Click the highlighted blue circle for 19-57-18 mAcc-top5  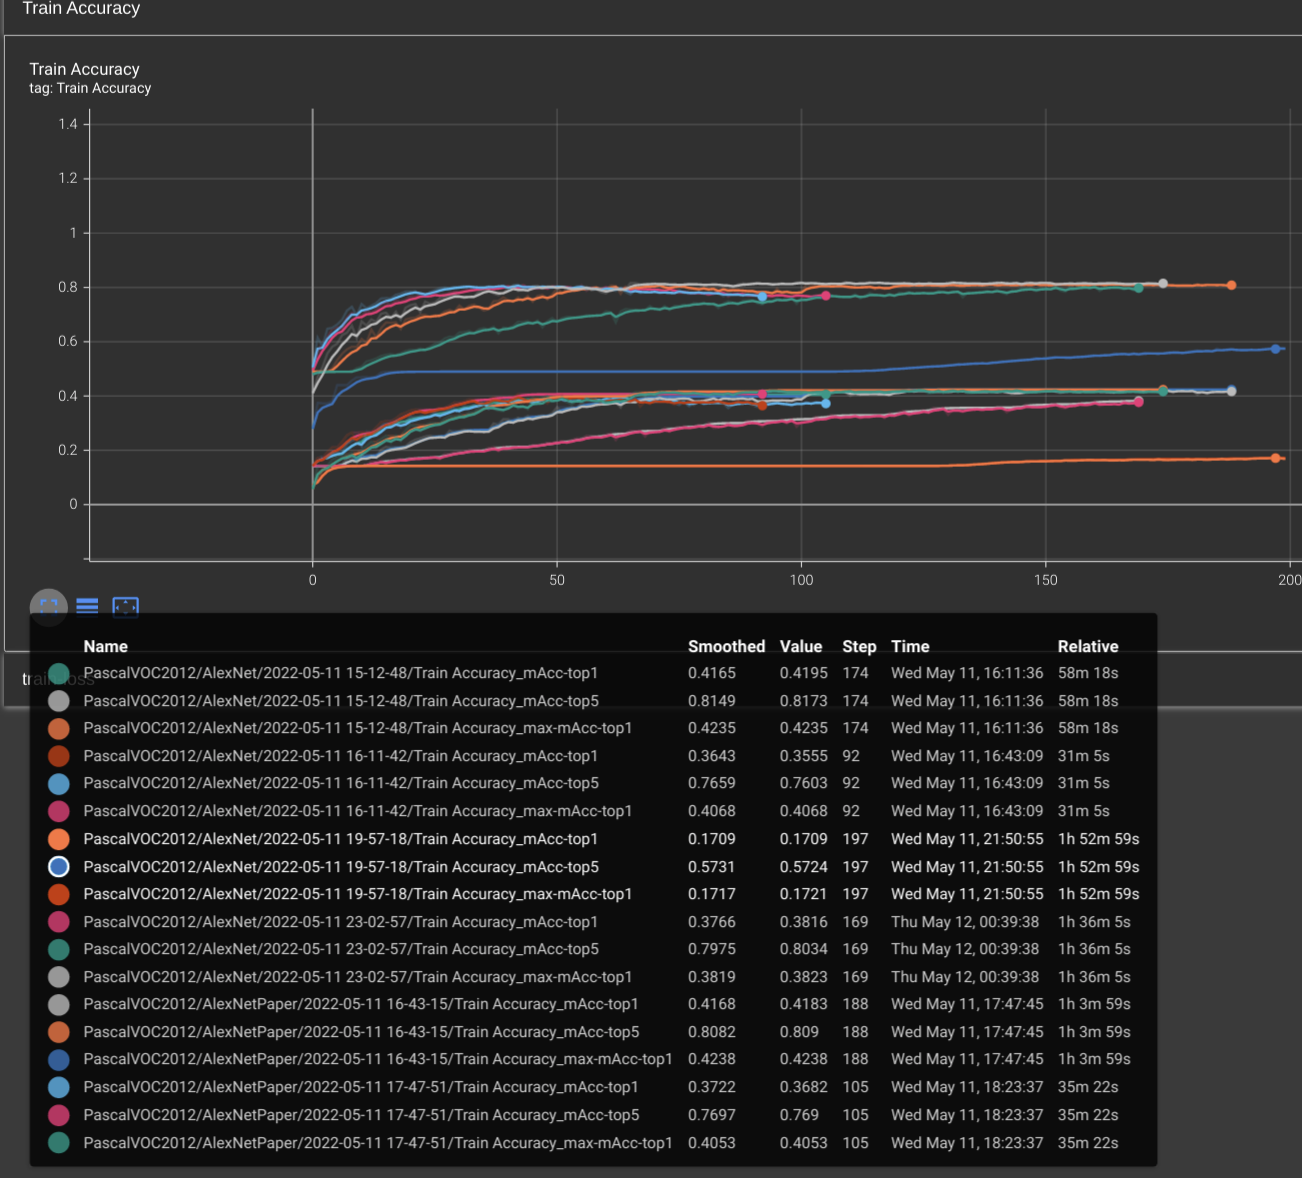pos(58,866)
